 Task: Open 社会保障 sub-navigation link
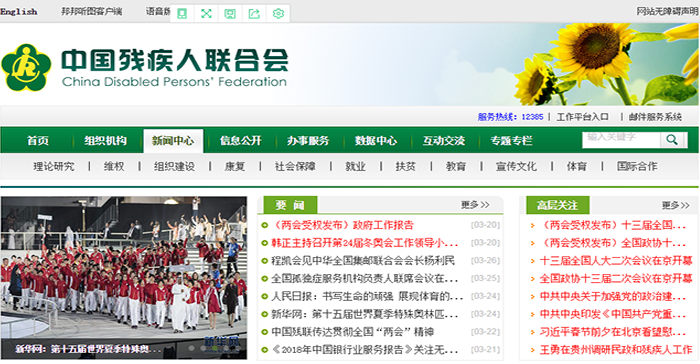tap(295, 167)
